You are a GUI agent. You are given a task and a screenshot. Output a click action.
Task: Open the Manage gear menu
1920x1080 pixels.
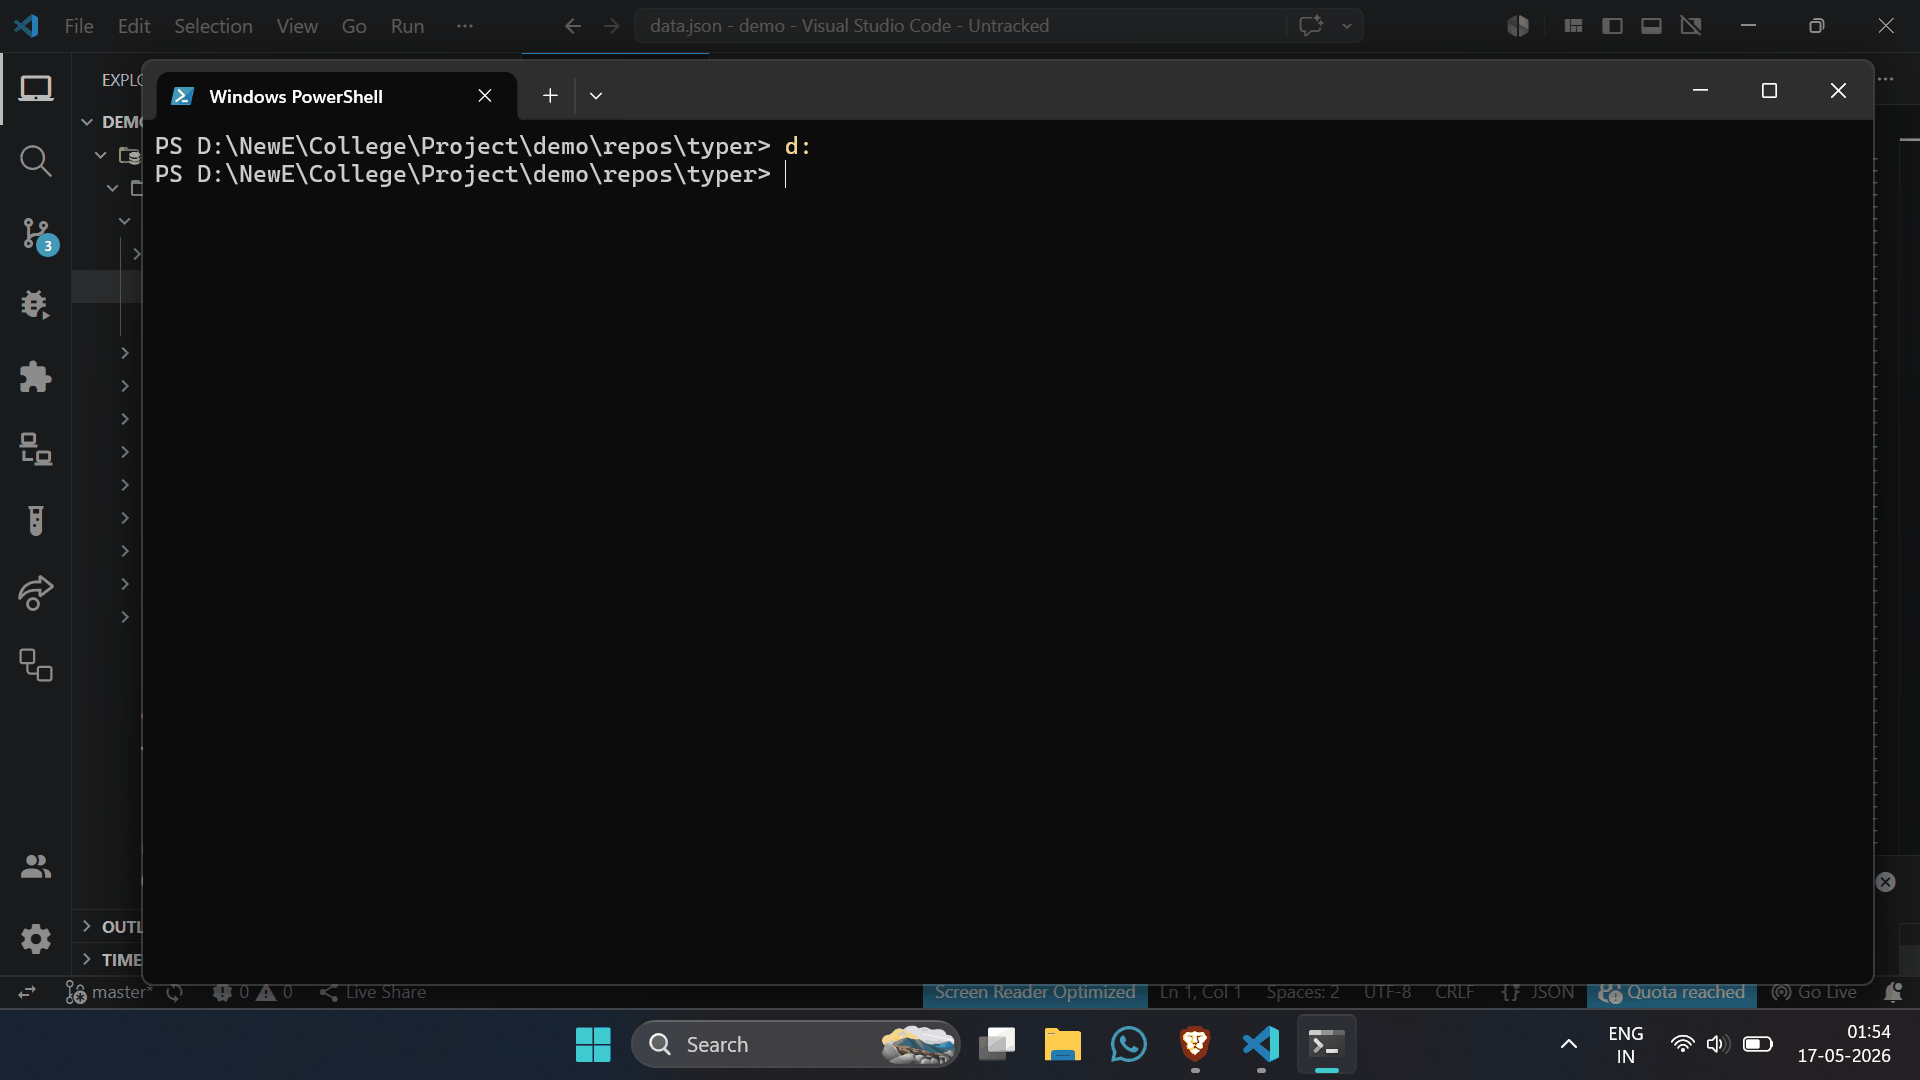tap(36, 939)
